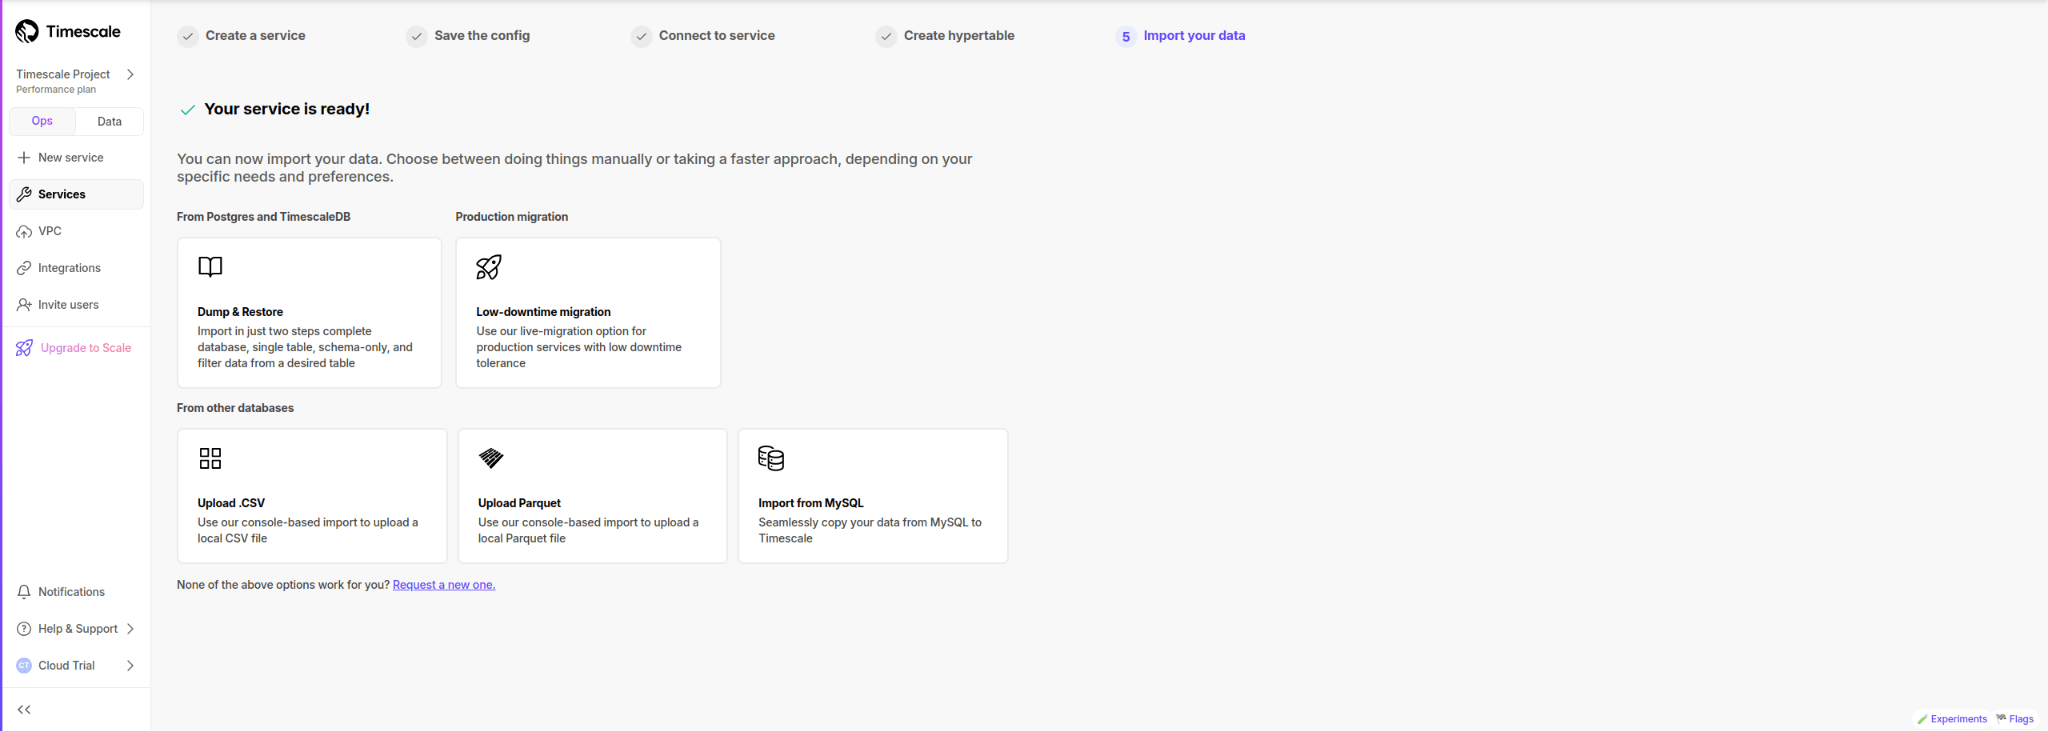Switch to the Data tab
Screen dimensions: 2048x731
109,121
